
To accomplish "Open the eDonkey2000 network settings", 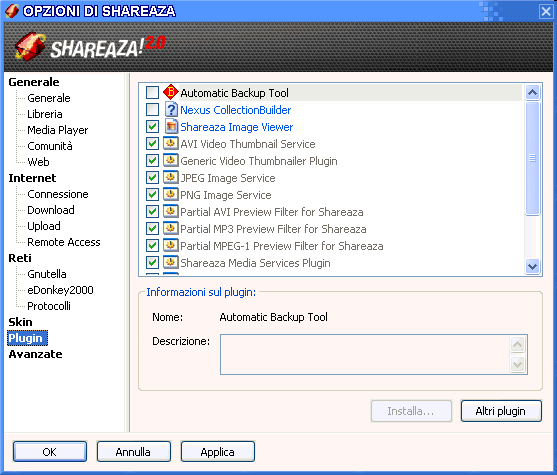I will click(x=60, y=290).
